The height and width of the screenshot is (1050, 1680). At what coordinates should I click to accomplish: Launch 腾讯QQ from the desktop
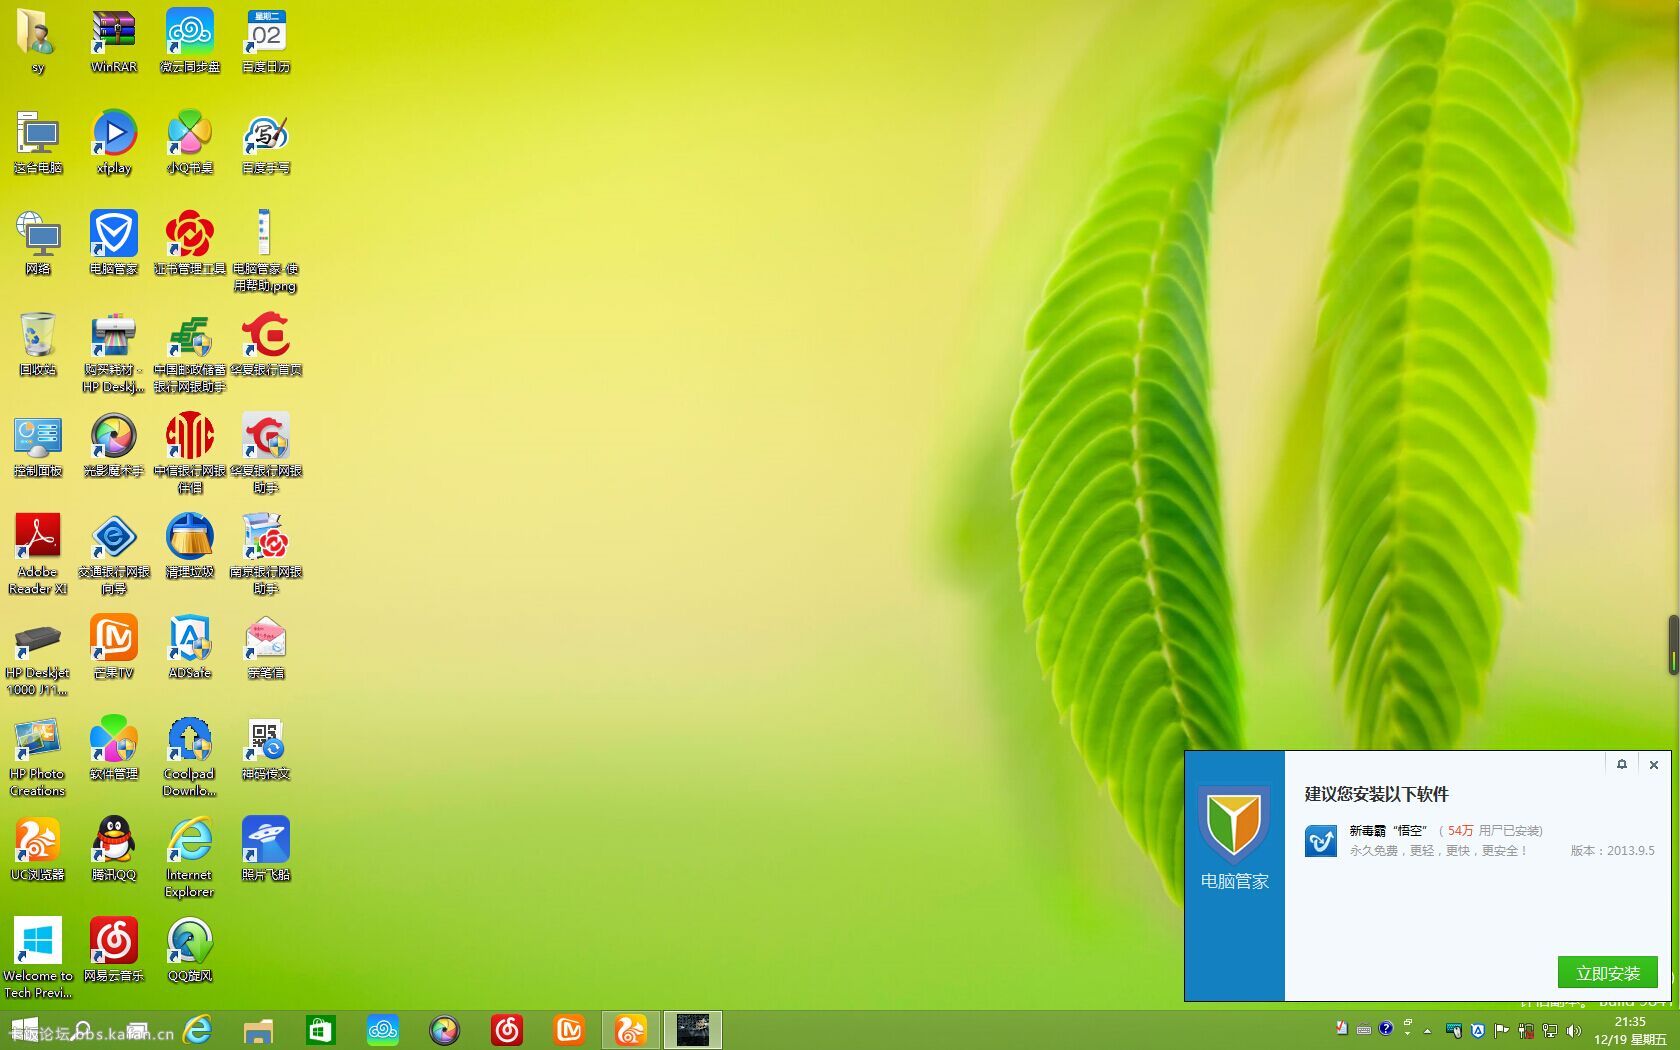[x=114, y=849]
